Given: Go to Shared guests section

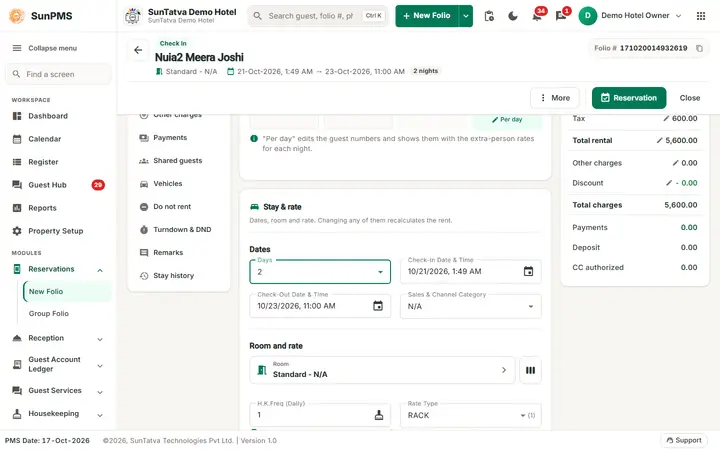Looking at the screenshot, I should tap(179, 161).
